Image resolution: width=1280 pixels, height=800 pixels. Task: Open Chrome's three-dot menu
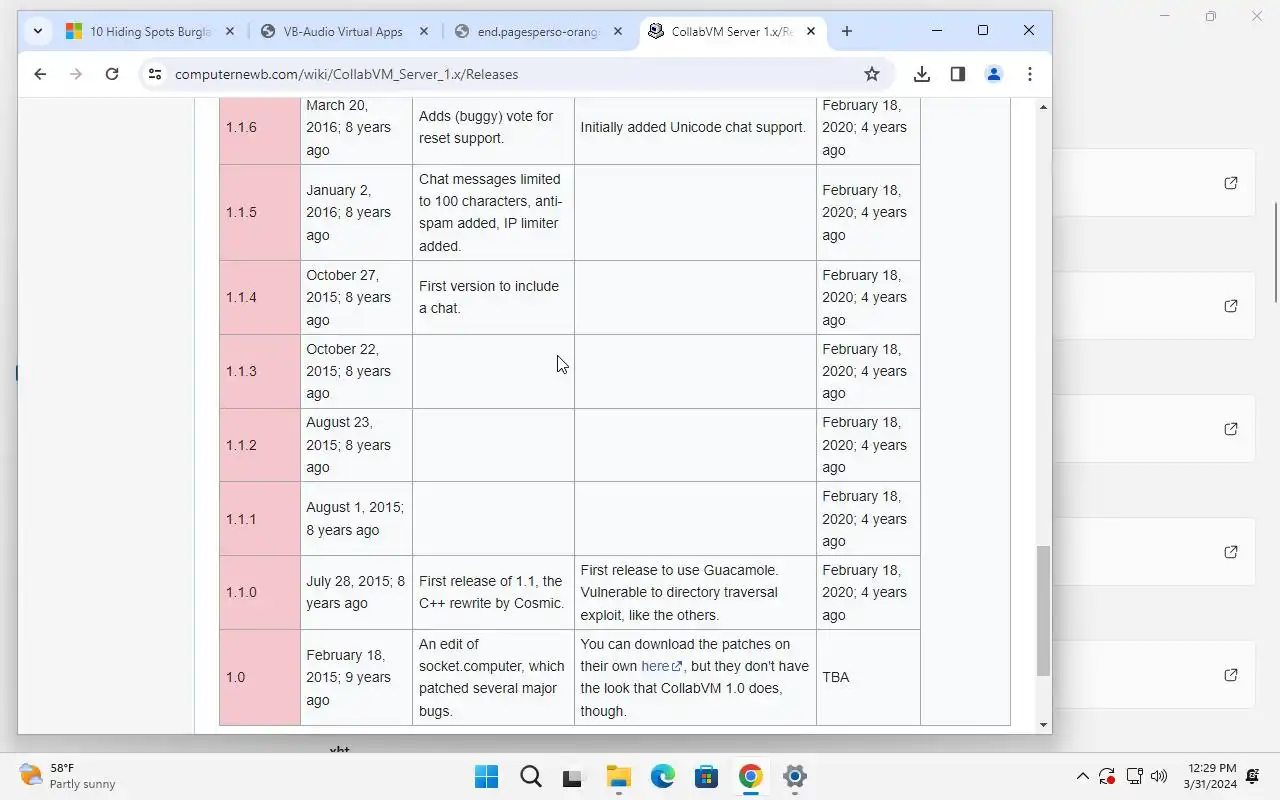click(1030, 74)
